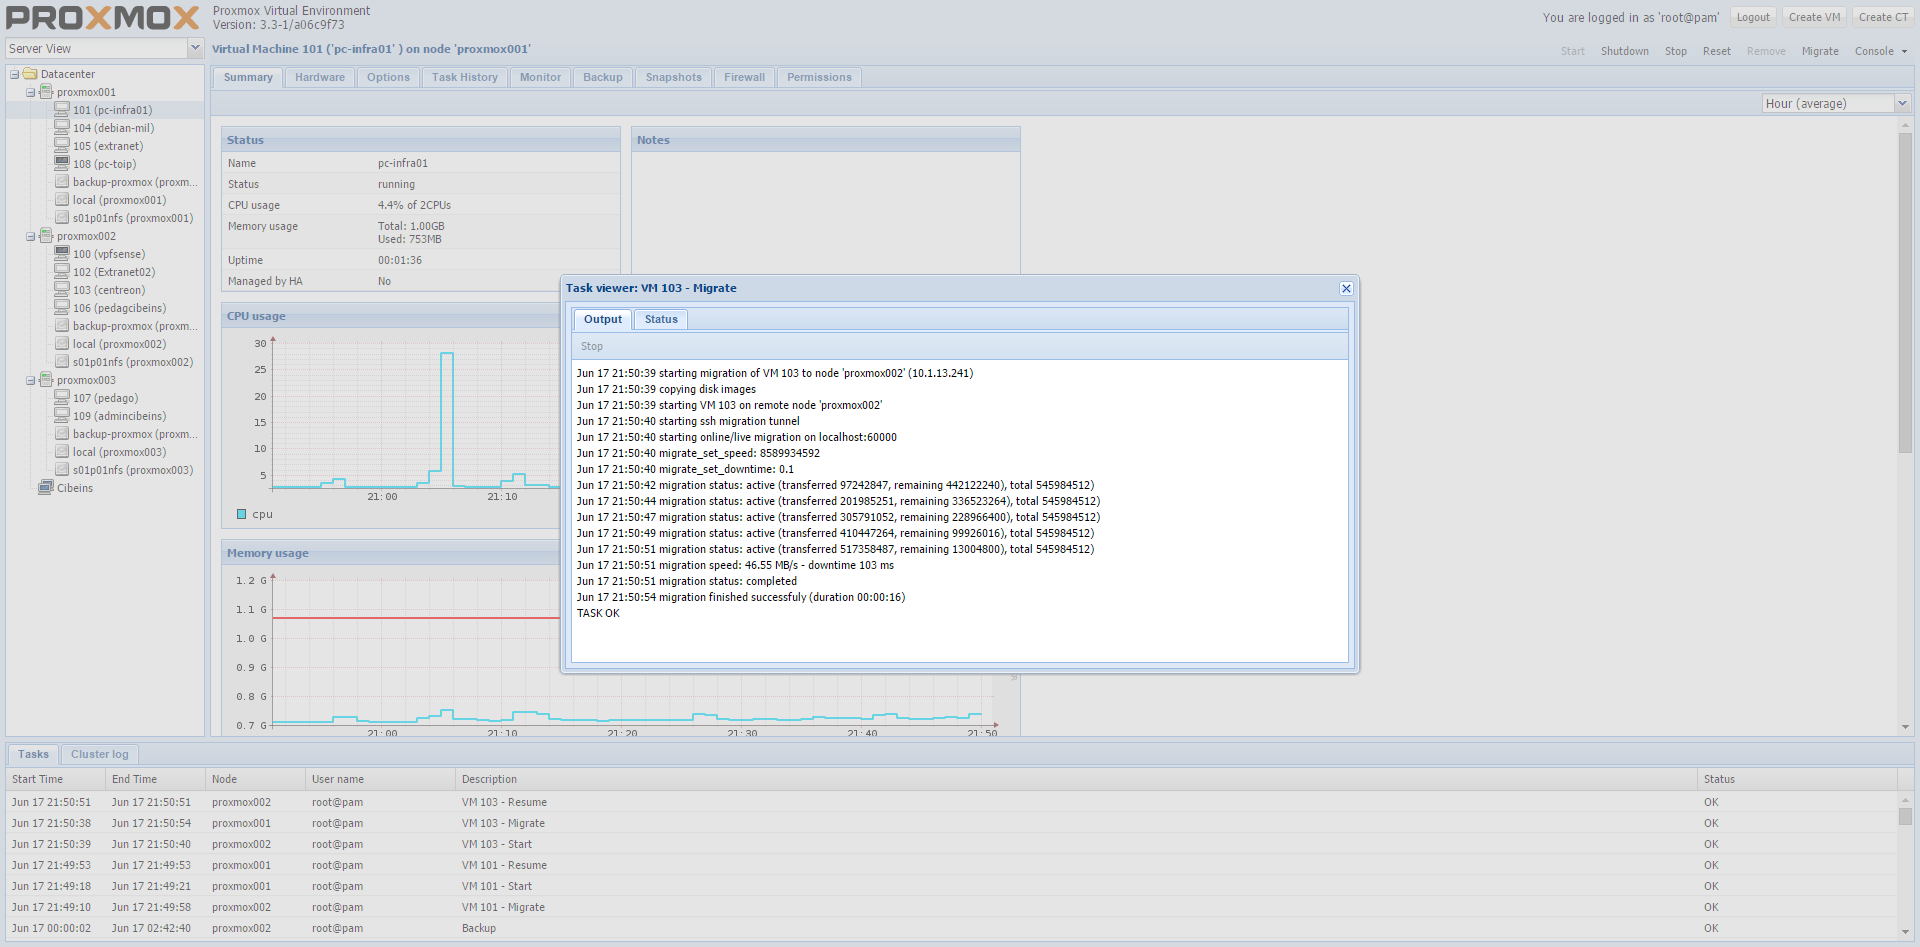
Task: Close the Task viewer dialog
Action: [1346, 288]
